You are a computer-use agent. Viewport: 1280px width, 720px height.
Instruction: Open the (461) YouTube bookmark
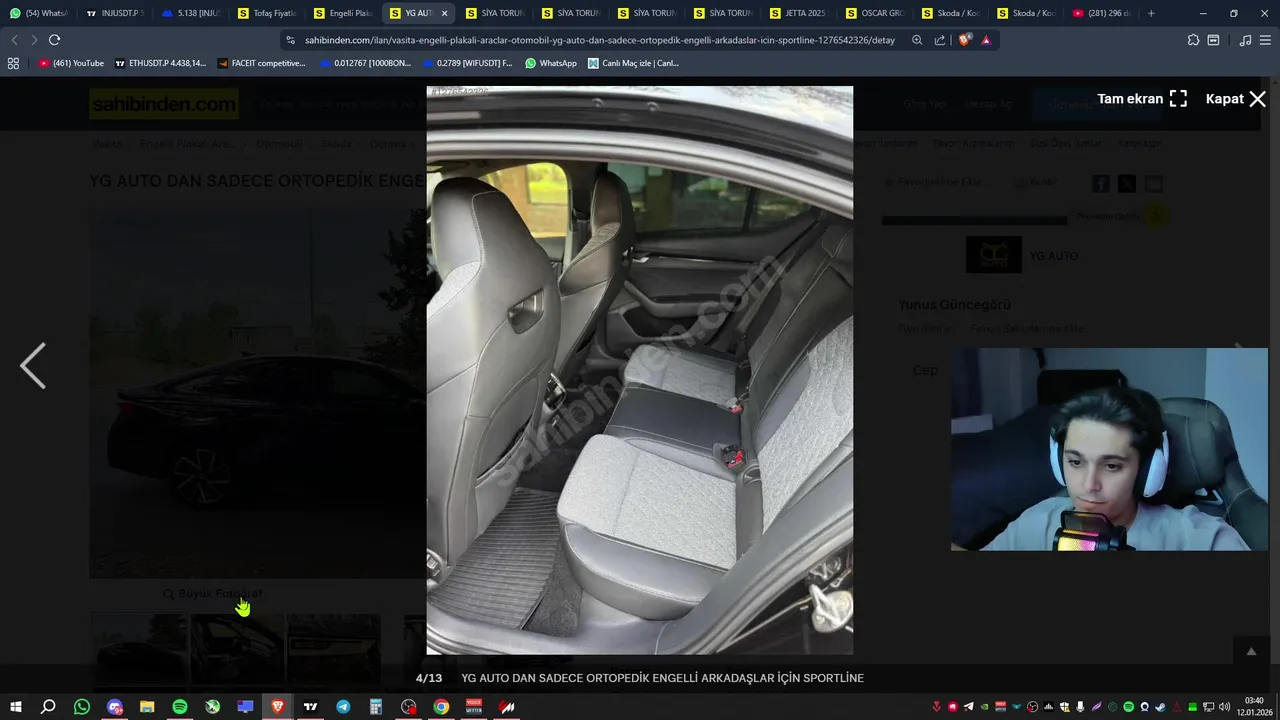click(71, 63)
